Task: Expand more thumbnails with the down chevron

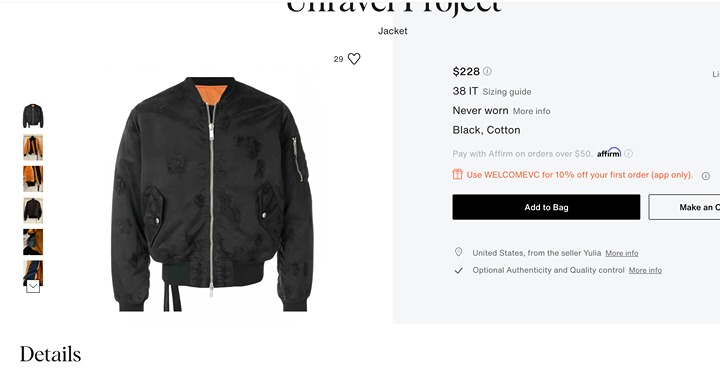Action: pyautogui.click(x=33, y=287)
